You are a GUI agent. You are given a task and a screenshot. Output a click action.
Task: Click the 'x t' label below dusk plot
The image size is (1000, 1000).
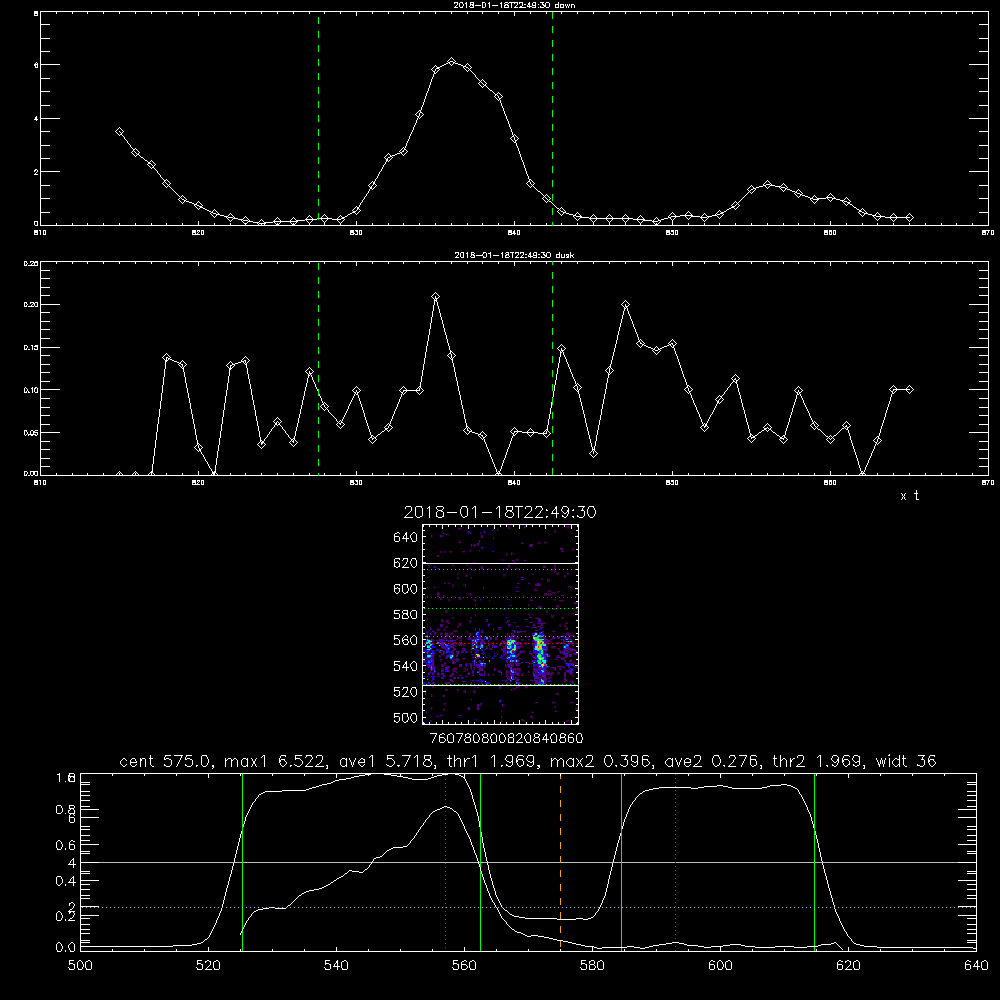point(910,496)
